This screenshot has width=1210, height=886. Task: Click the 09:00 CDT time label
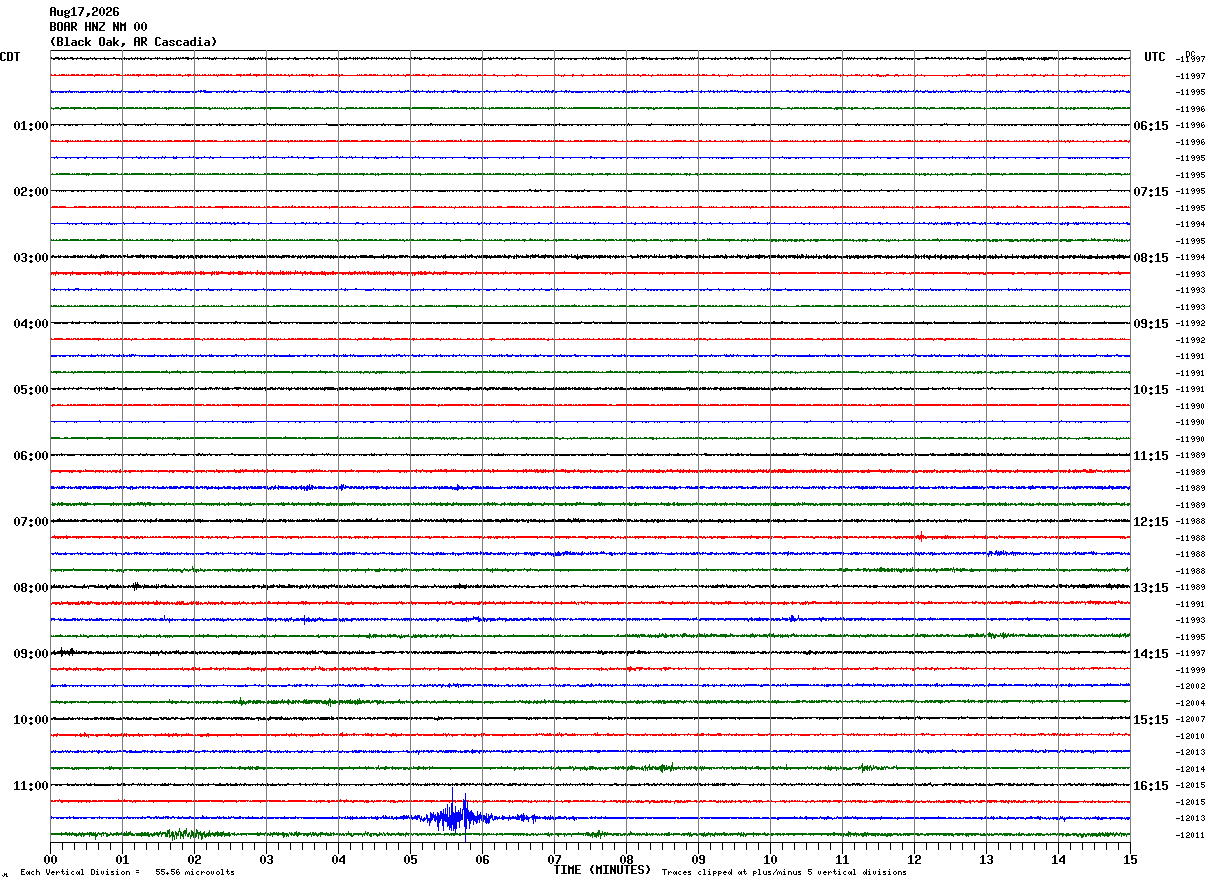tap(30, 654)
